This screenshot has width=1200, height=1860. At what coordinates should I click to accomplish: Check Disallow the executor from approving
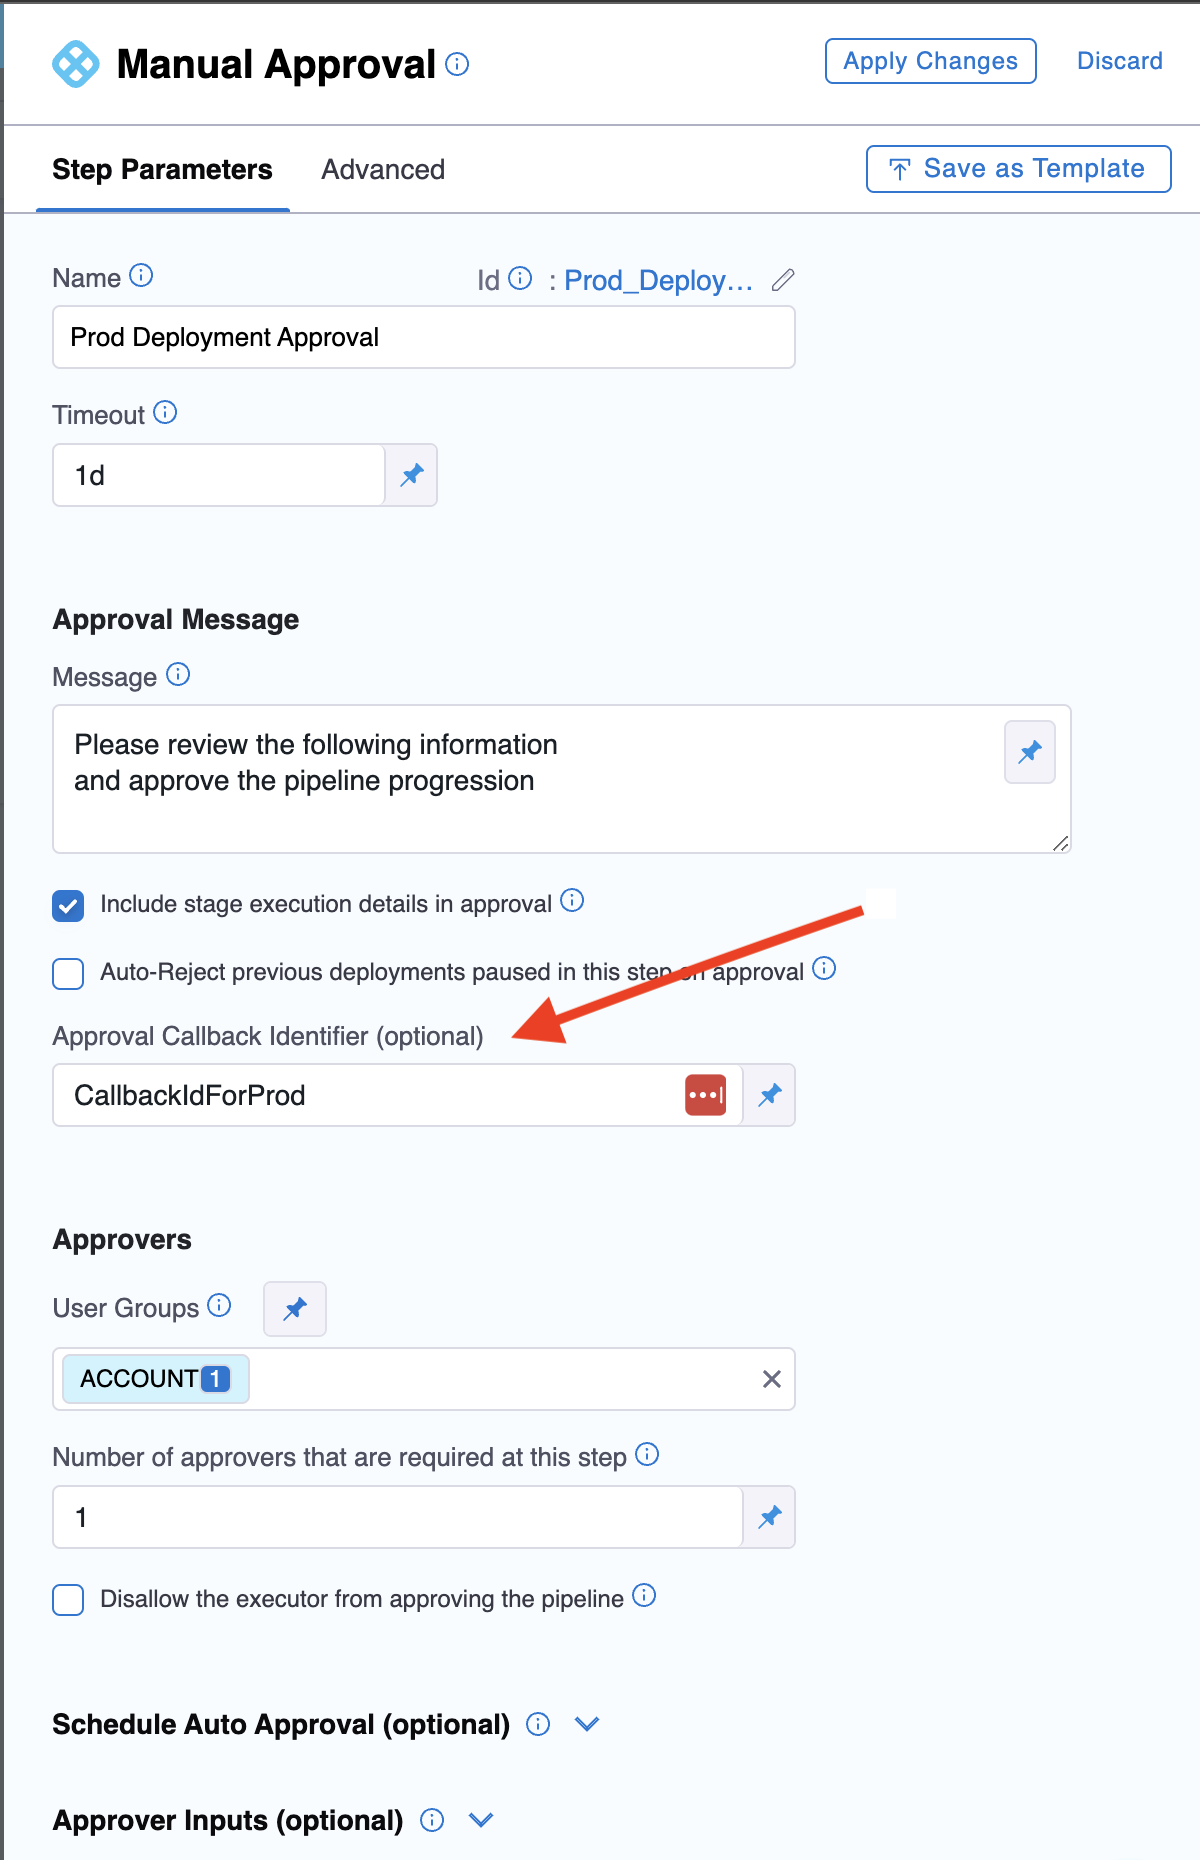click(68, 1599)
